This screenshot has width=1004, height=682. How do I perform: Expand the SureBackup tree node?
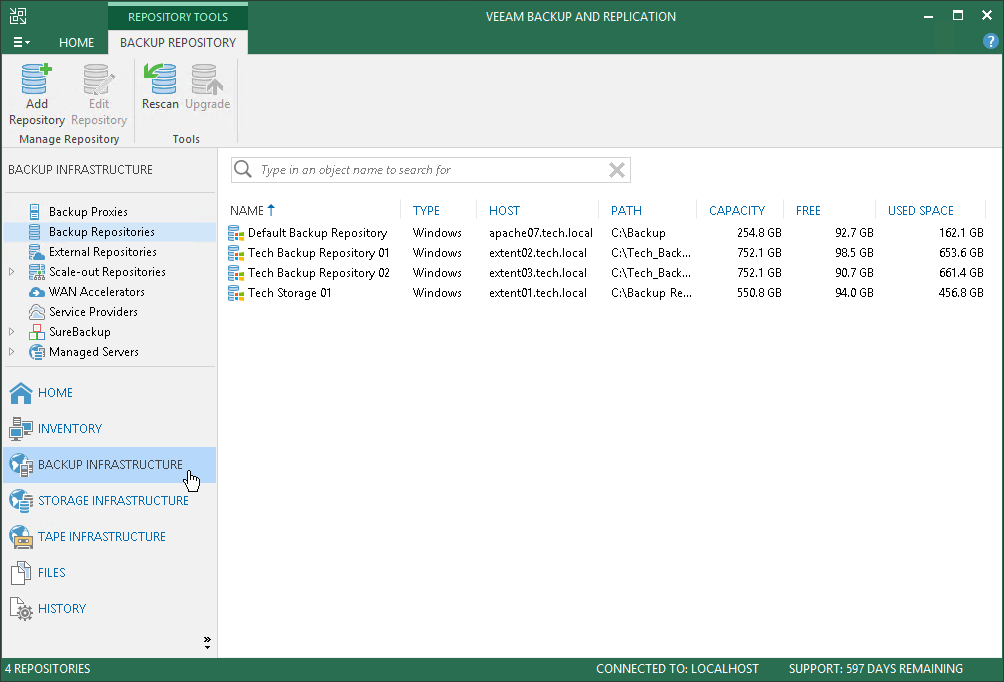12,332
